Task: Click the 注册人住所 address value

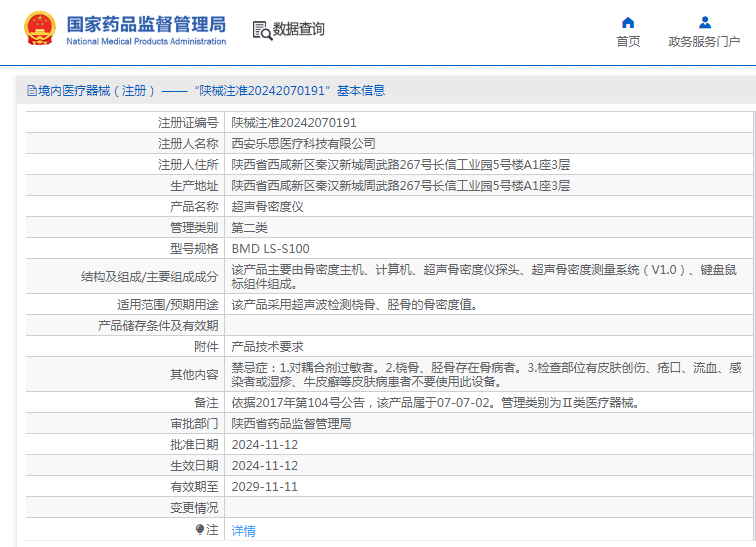Action: 401,165
